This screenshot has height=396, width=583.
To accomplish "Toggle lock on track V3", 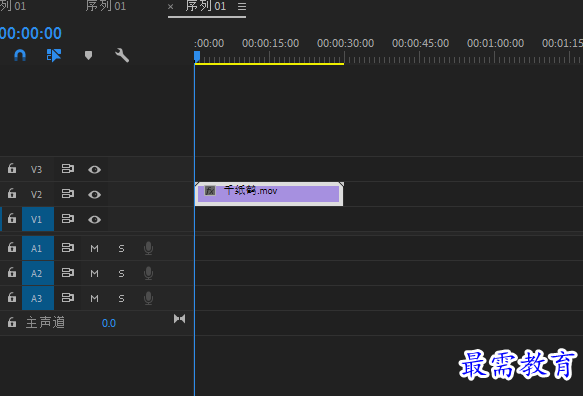I will pos(12,168).
